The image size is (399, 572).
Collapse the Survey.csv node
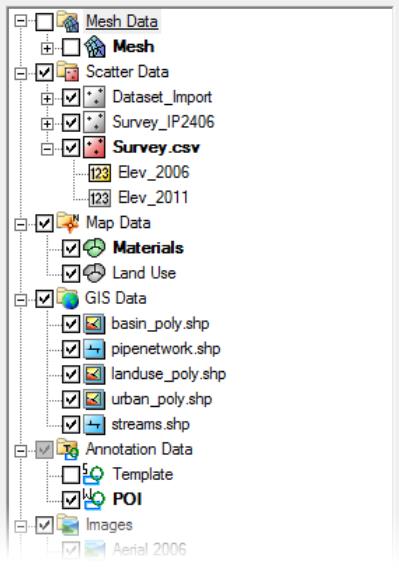pyautogui.click(x=47, y=149)
